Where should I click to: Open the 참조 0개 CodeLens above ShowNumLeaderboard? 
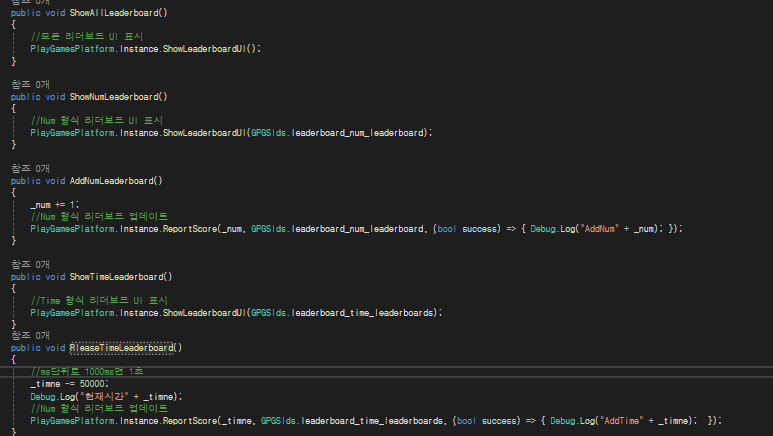(30, 84)
